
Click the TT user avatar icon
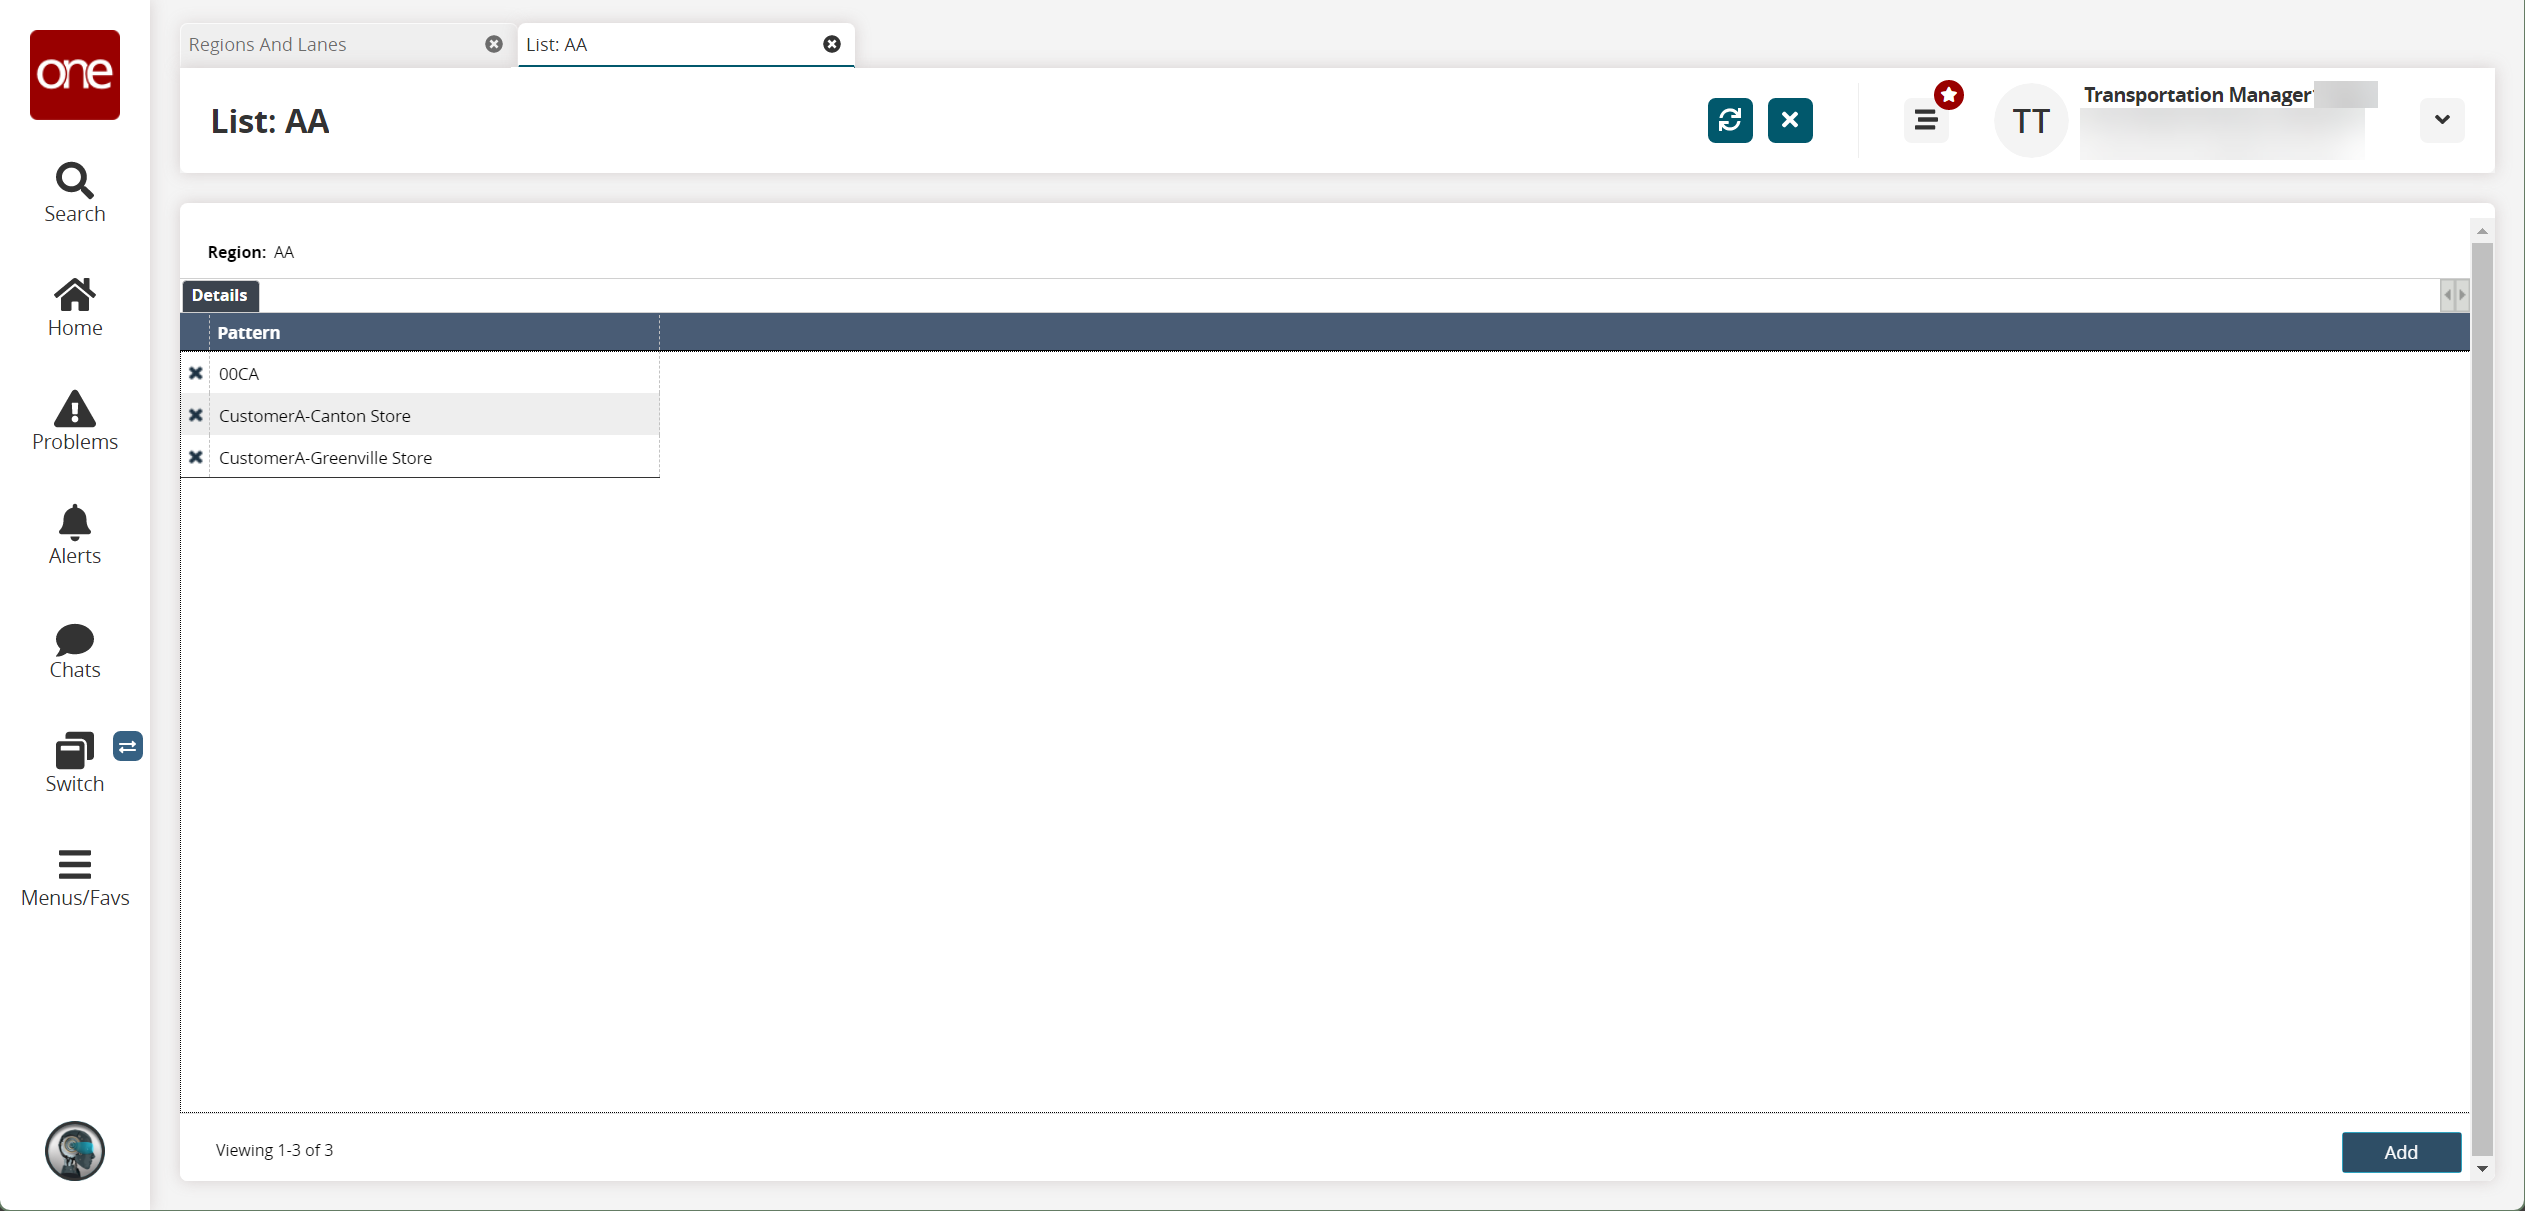2032,121
